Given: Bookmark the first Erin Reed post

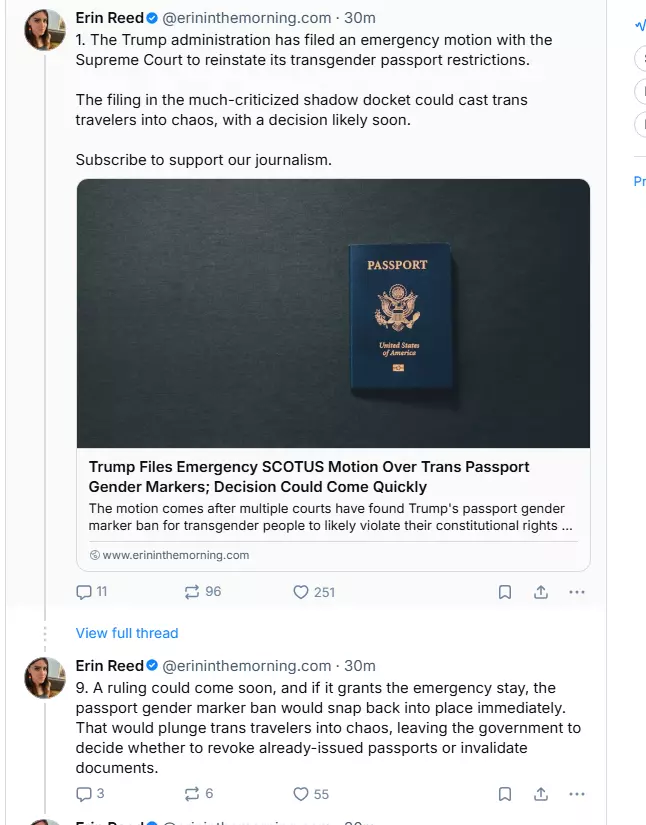Looking at the screenshot, I should [505, 592].
